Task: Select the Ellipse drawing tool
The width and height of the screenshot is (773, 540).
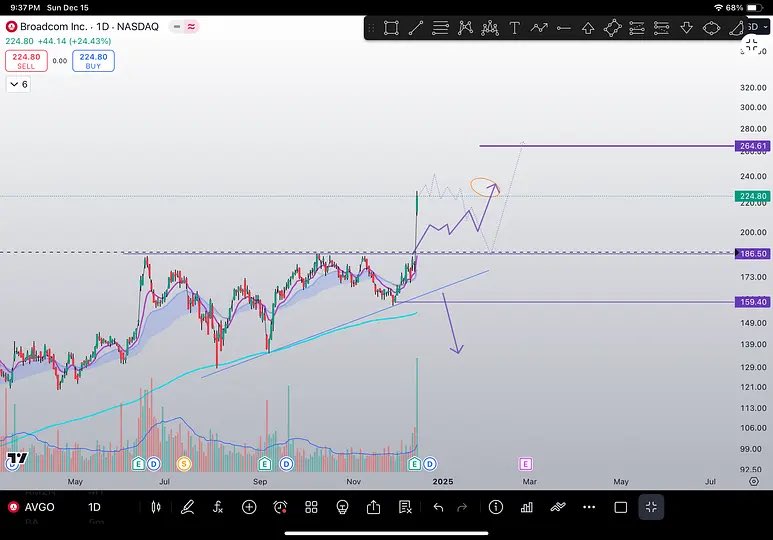Action: click(711, 28)
